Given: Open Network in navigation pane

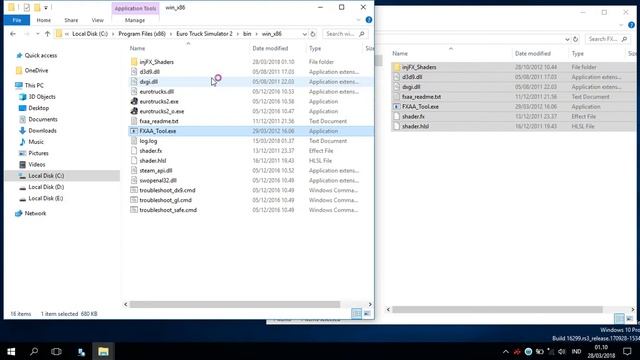Looking at the screenshot, I should click(35, 213).
